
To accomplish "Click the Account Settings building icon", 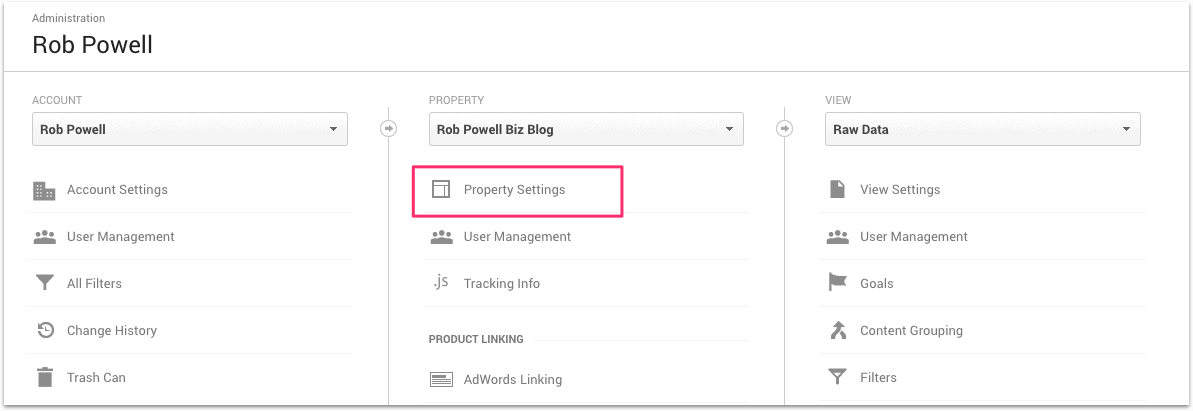I will coord(44,190).
